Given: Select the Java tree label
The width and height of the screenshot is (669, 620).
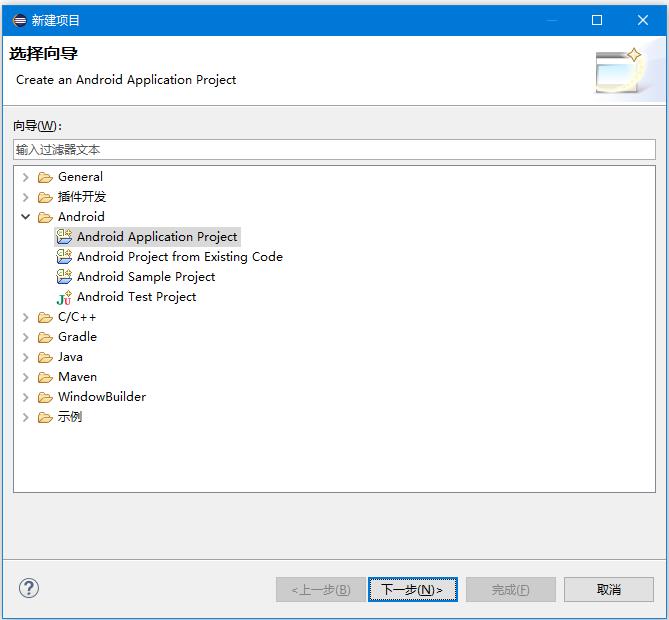Looking at the screenshot, I should [70, 357].
